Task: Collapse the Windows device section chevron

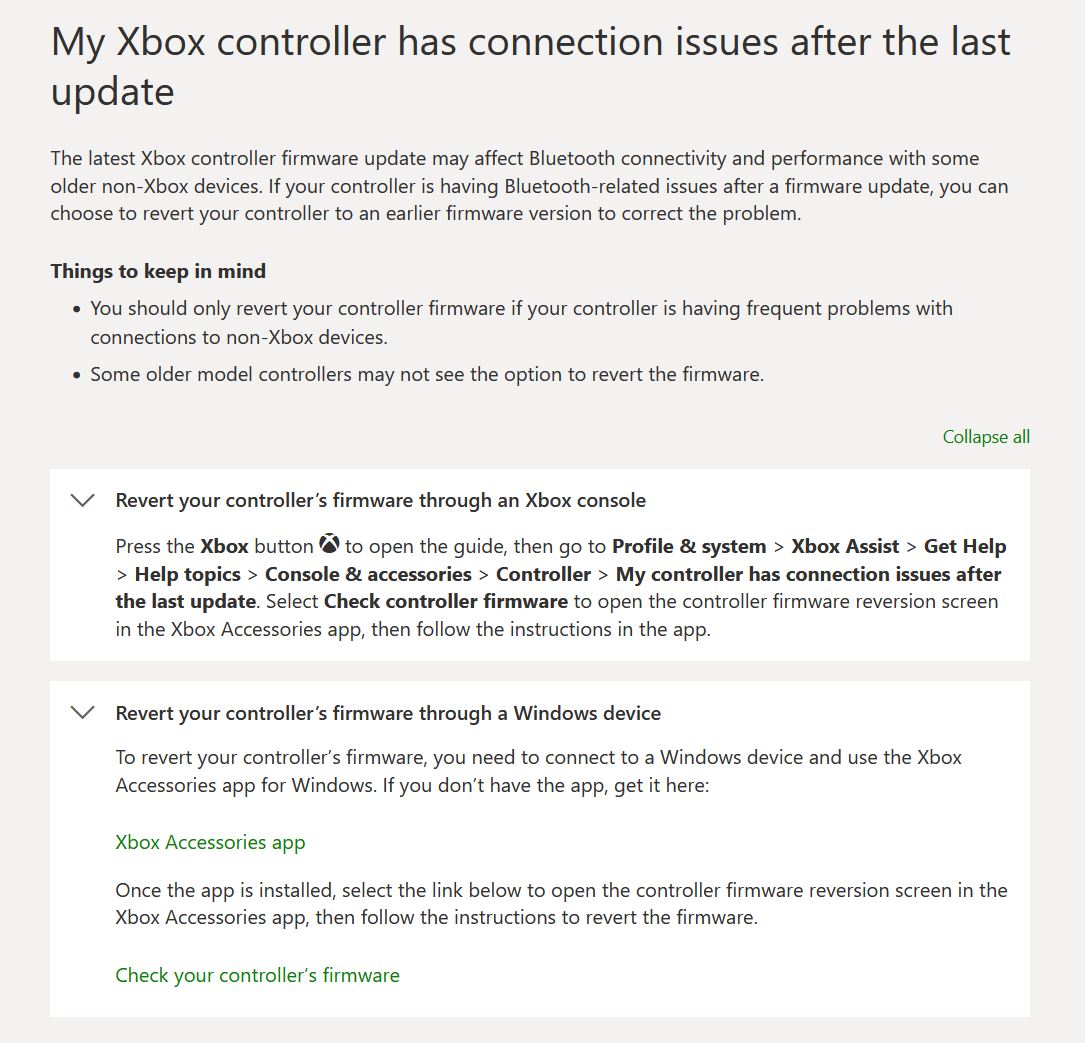Action: tap(83, 713)
